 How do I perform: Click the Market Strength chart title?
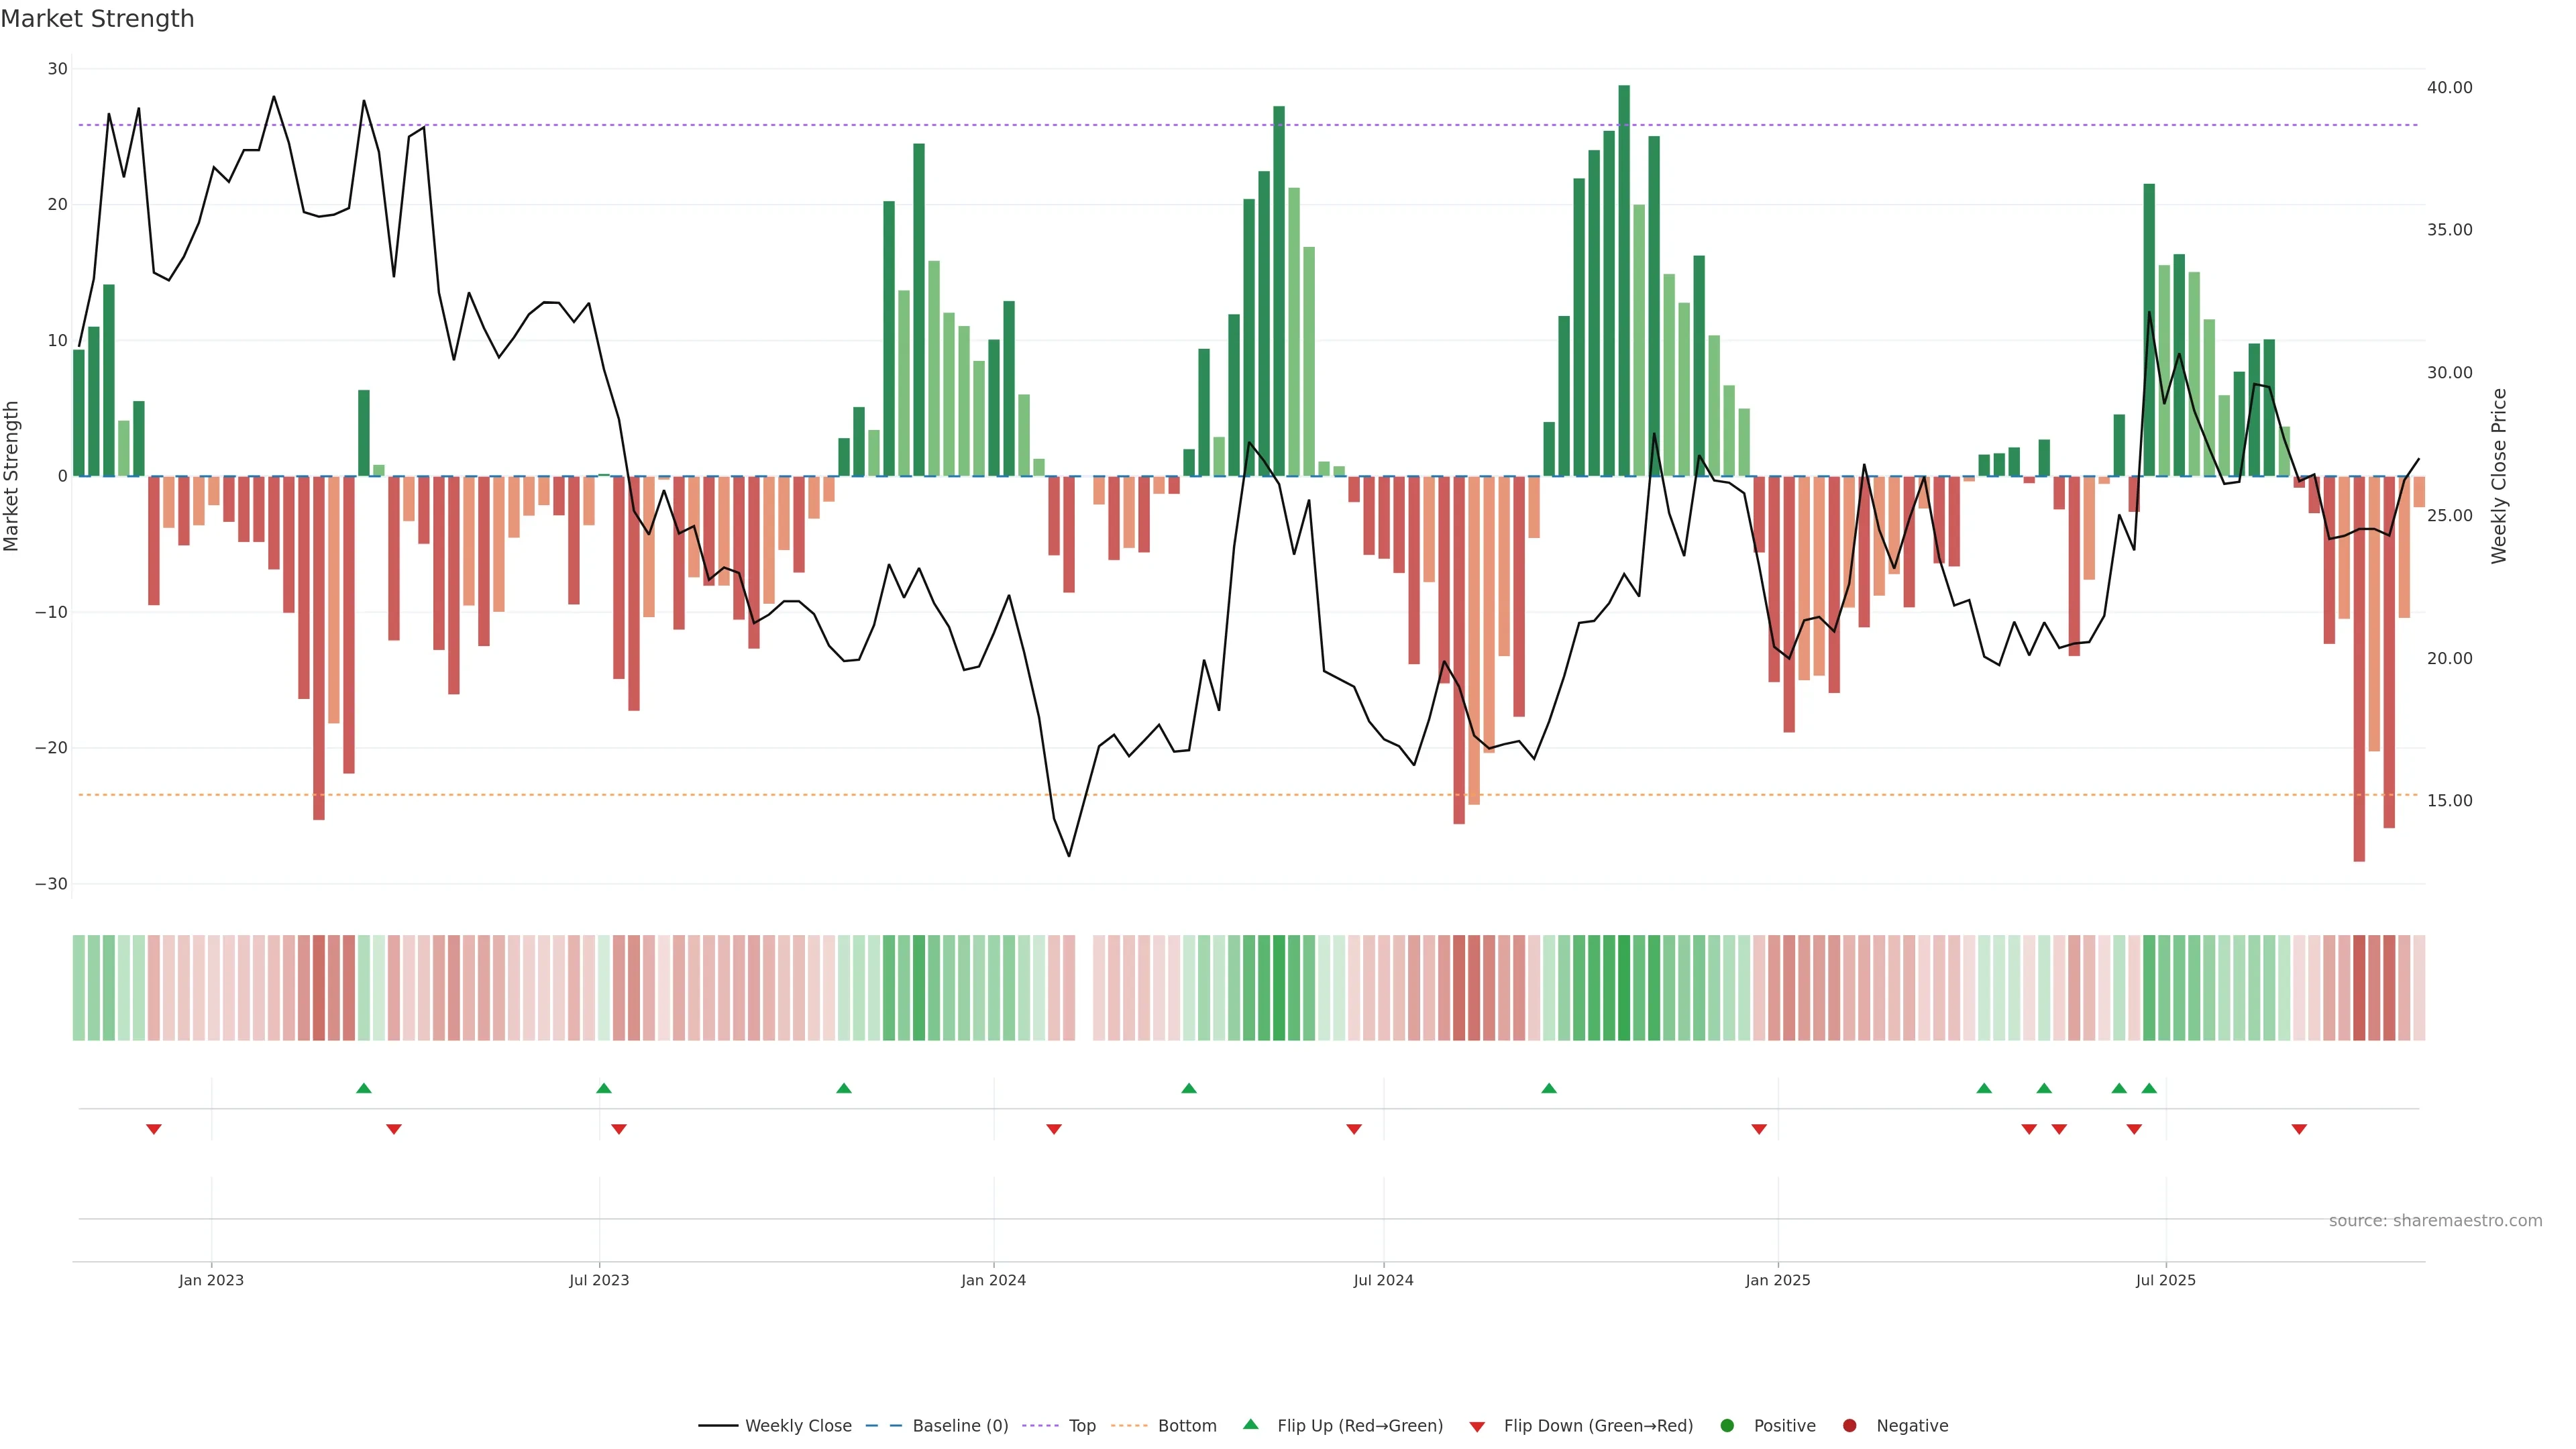[97, 19]
